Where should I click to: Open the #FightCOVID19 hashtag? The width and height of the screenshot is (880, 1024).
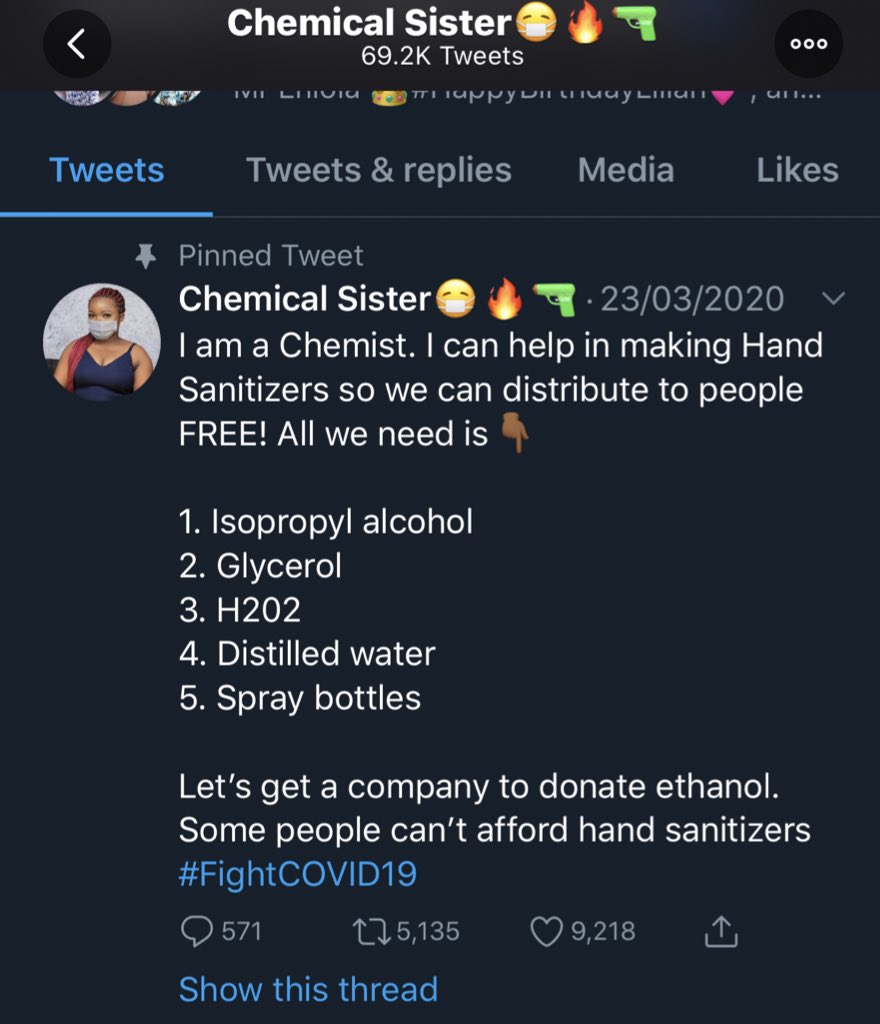[x=297, y=875]
